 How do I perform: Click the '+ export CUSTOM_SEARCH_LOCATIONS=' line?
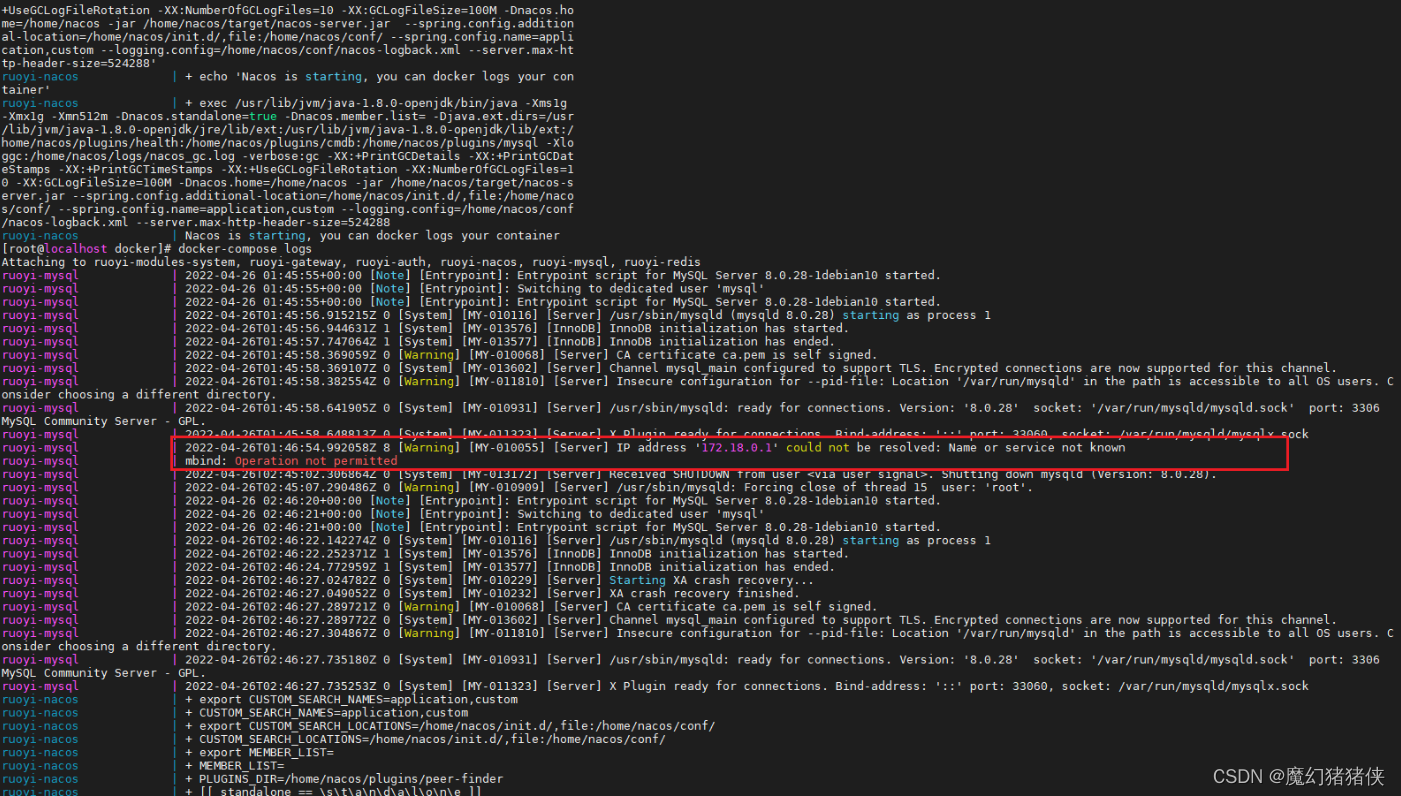(x=451, y=726)
